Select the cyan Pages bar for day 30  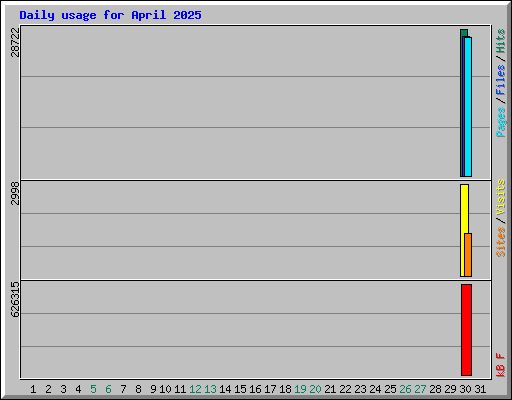point(468,107)
